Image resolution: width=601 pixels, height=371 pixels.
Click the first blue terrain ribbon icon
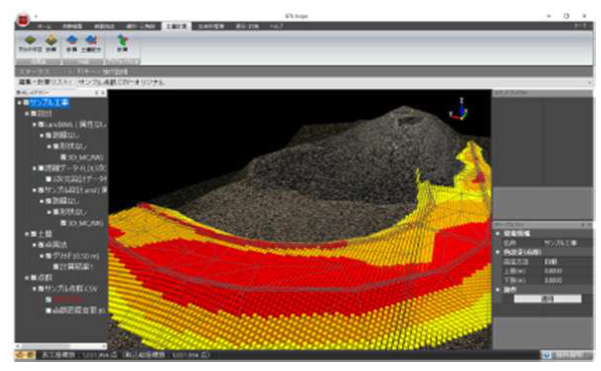pyautogui.click(x=72, y=40)
